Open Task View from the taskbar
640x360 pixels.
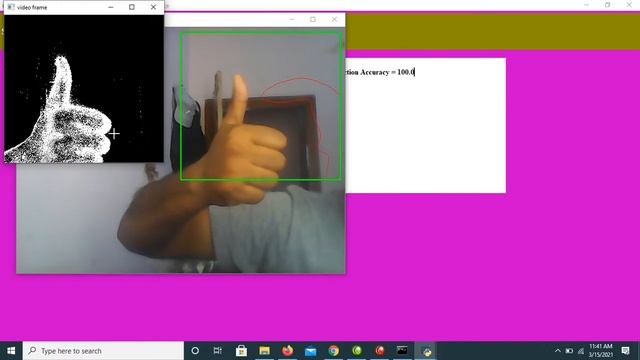pos(218,351)
